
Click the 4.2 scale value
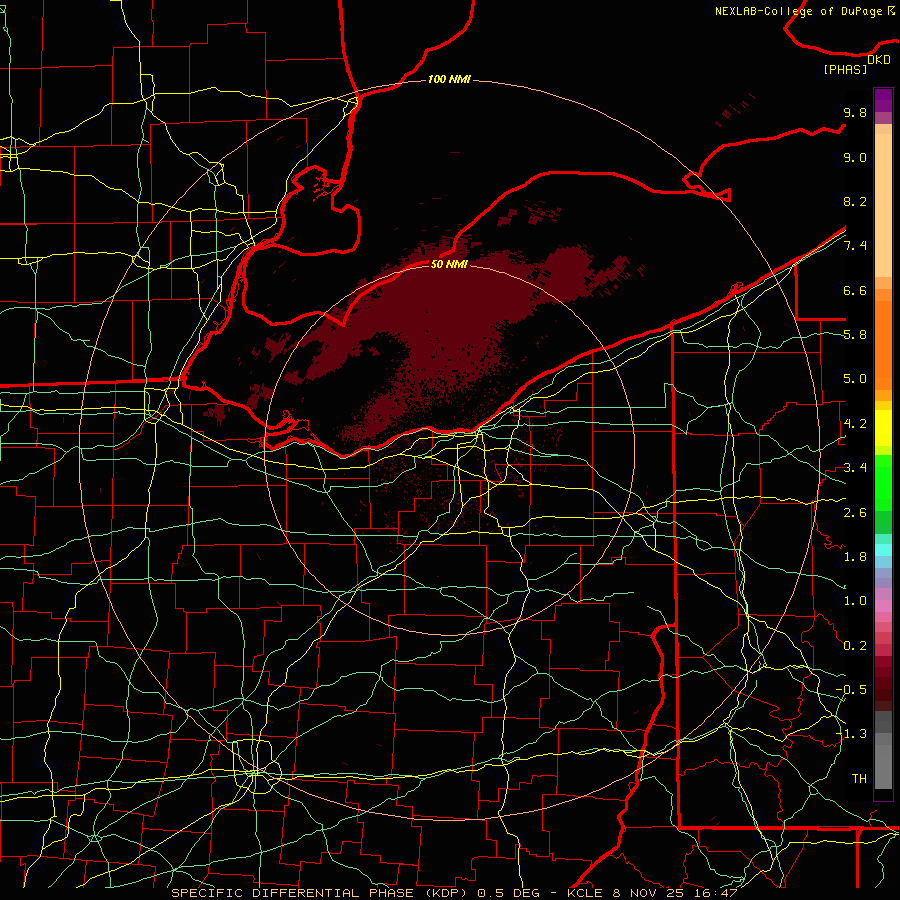tap(855, 424)
